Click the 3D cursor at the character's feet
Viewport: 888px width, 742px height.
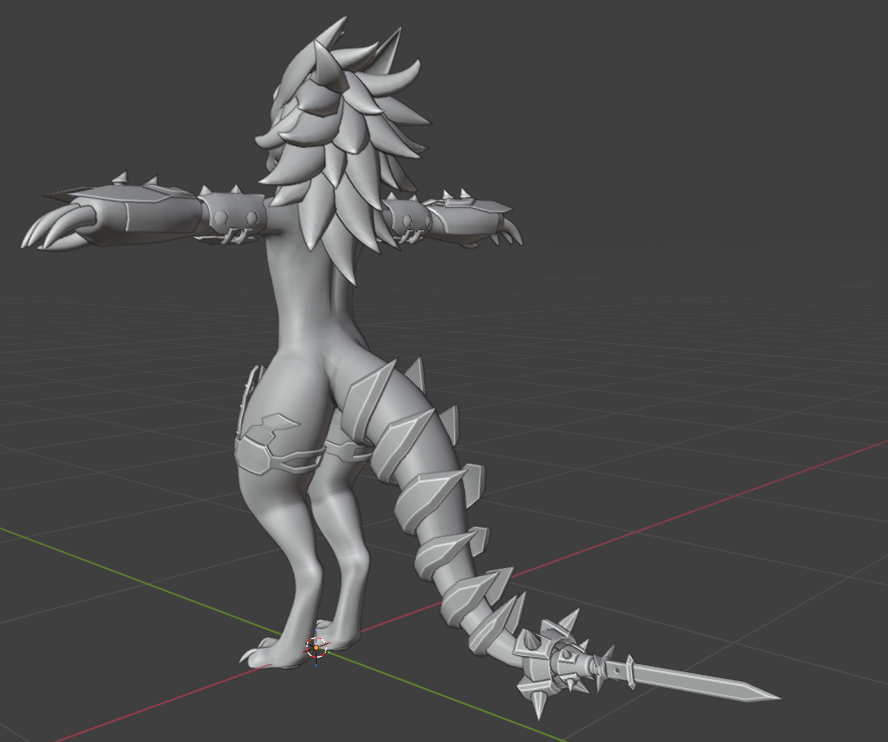click(316, 648)
